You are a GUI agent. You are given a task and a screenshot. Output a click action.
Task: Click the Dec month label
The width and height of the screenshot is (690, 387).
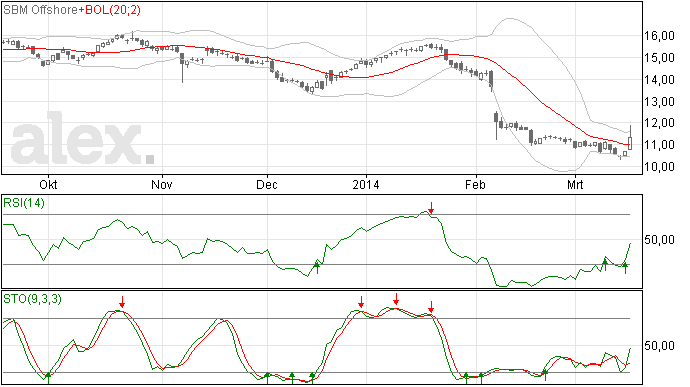tap(267, 184)
